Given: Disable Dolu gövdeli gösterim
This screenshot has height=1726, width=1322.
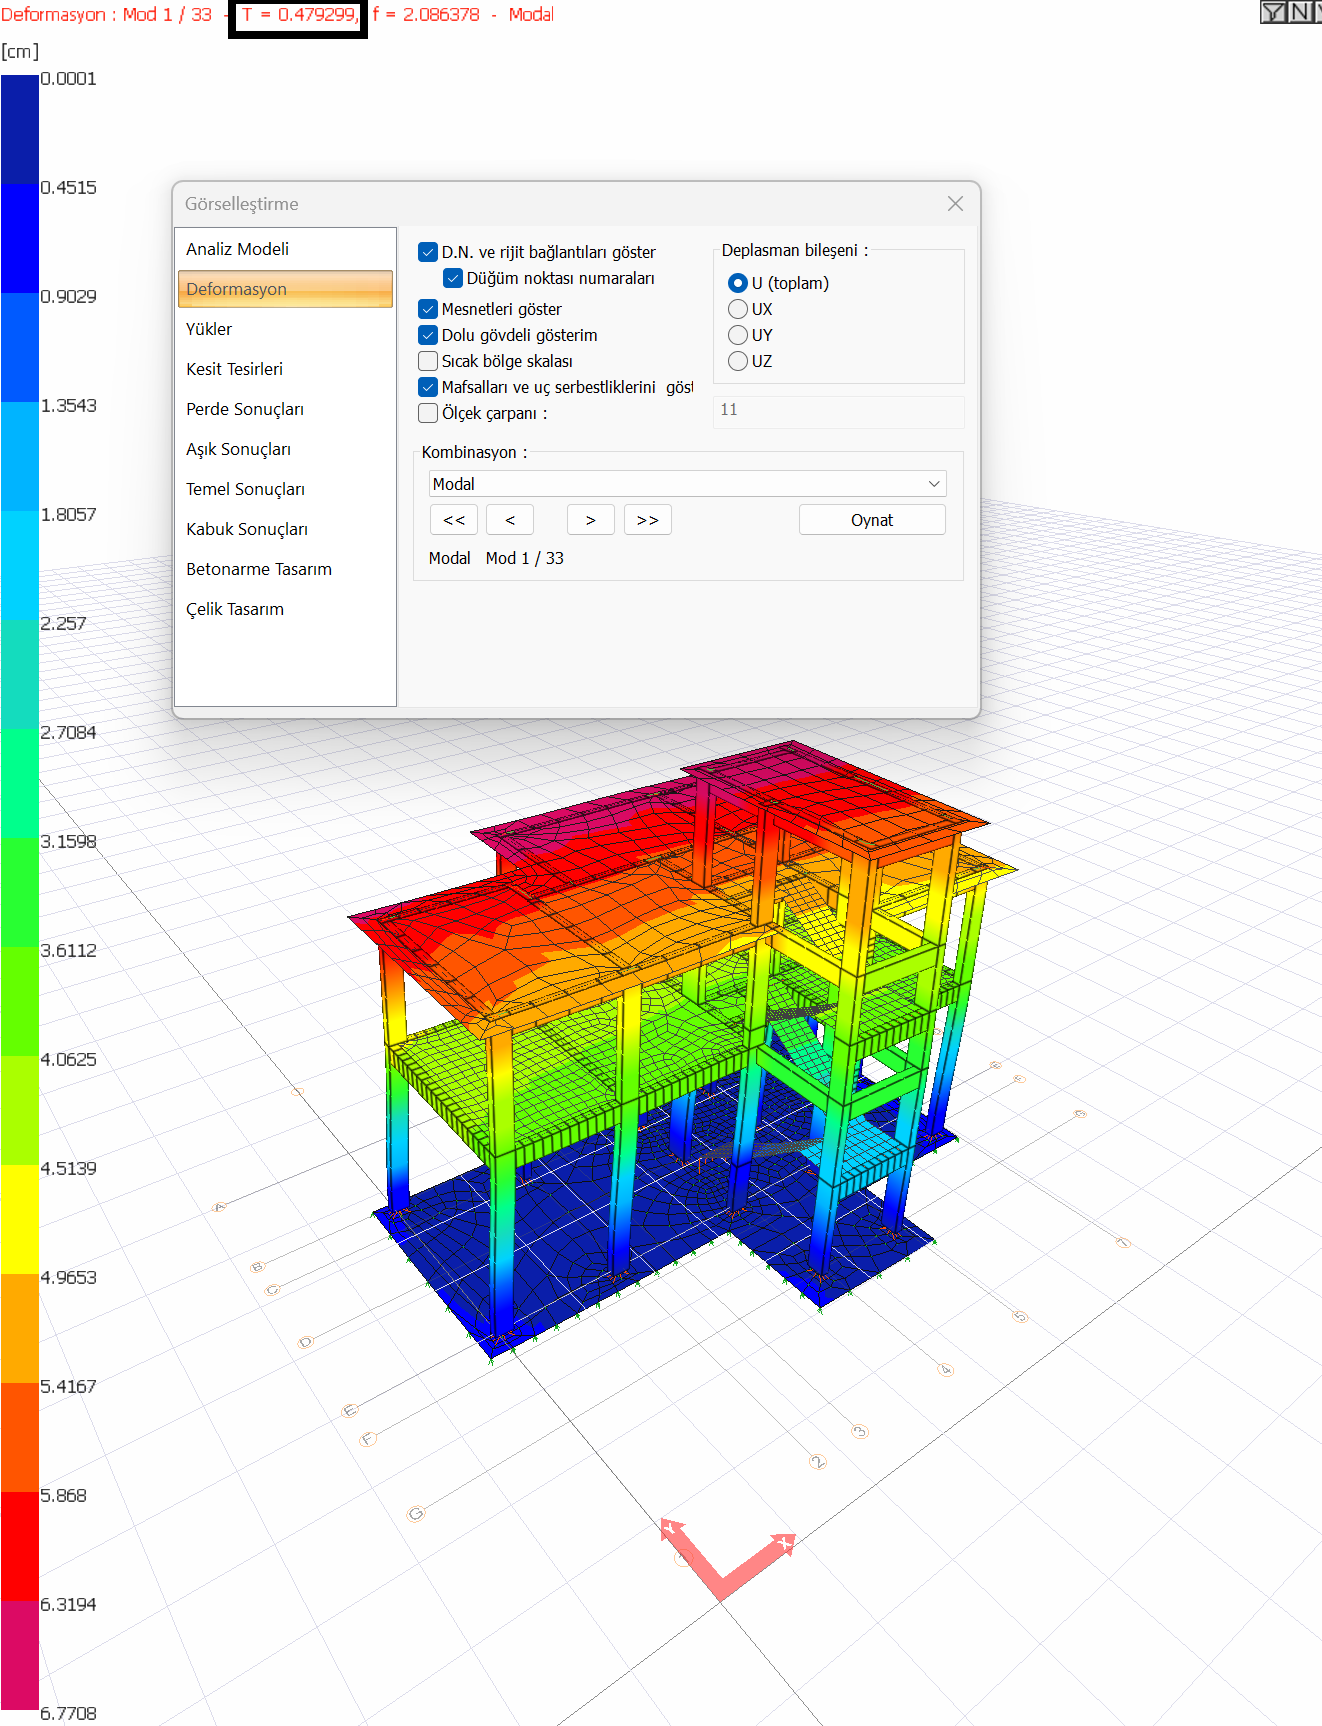Looking at the screenshot, I should [x=428, y=335].
